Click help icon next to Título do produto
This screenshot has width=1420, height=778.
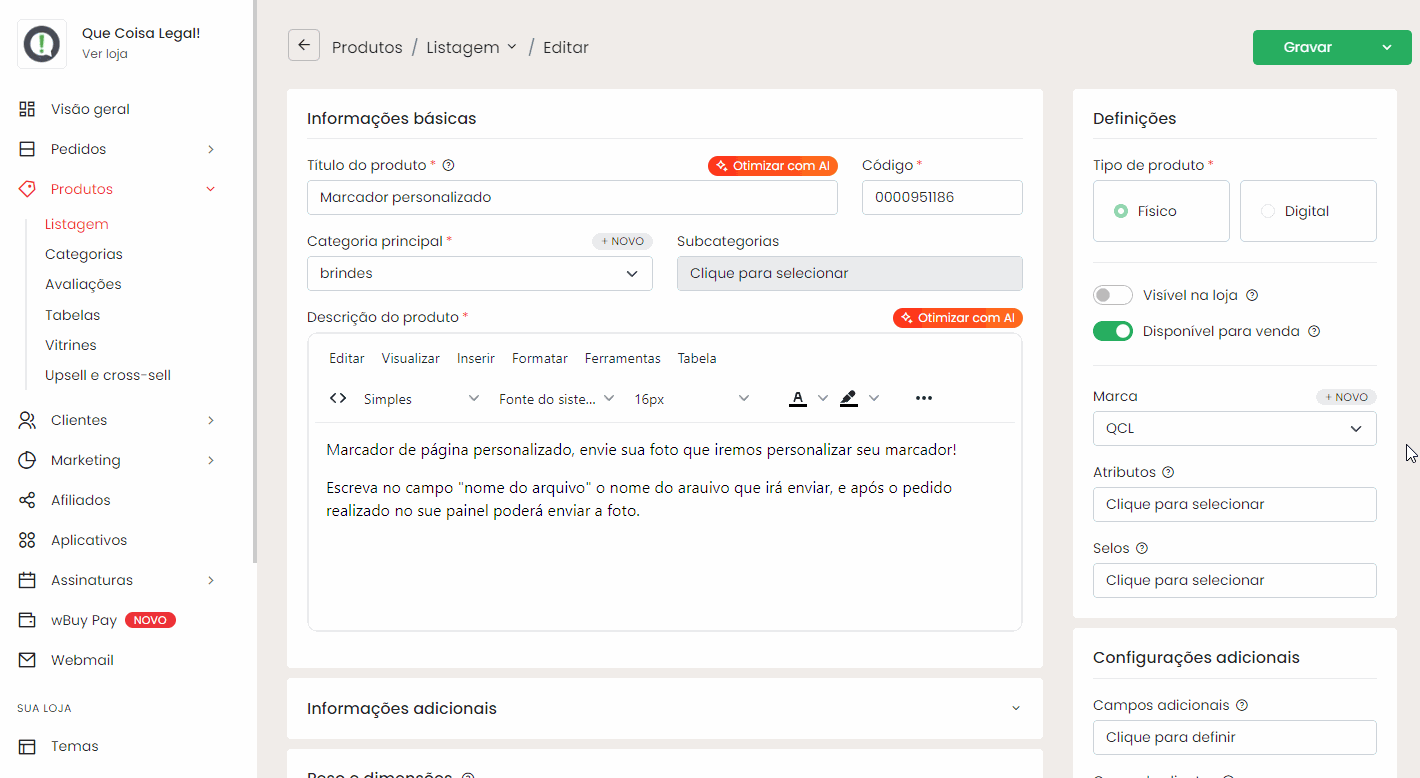[448, 166]
